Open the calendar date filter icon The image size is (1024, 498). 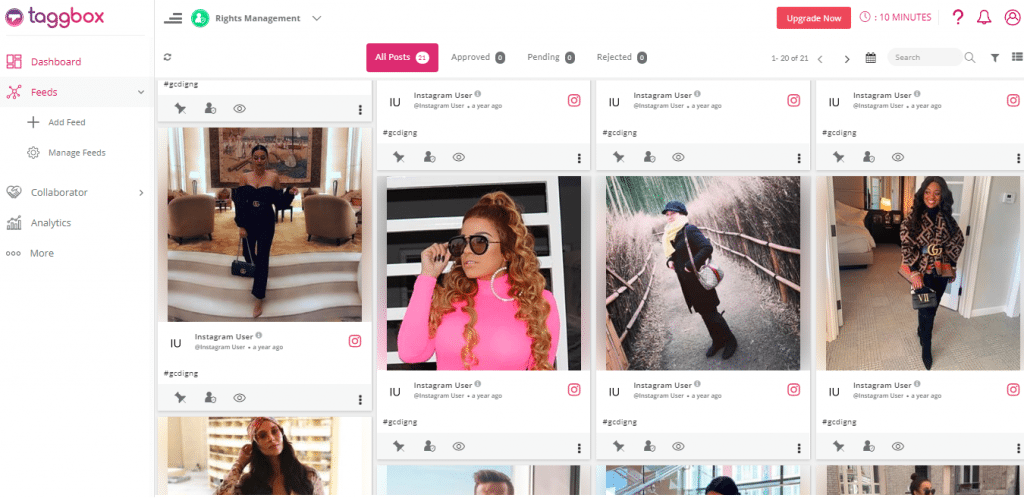pos(870,58)
